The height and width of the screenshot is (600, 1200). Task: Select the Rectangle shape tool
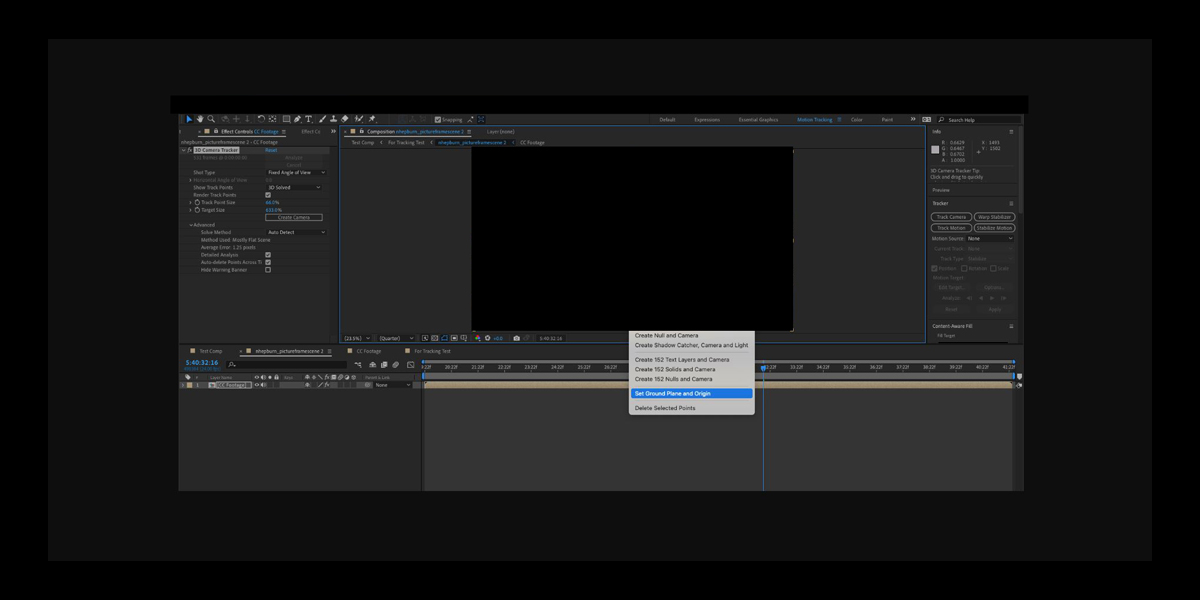point(286,119)
